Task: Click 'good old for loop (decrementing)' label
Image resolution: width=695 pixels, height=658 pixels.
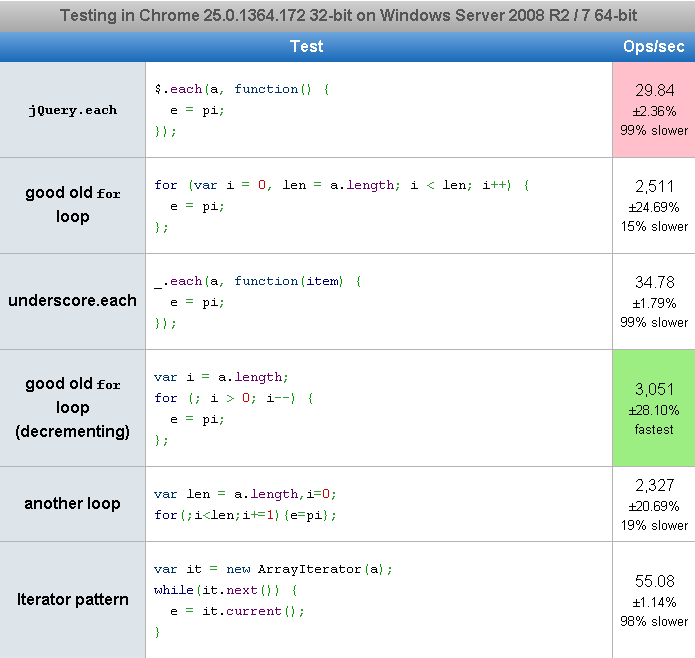Action: click(72, 407)
